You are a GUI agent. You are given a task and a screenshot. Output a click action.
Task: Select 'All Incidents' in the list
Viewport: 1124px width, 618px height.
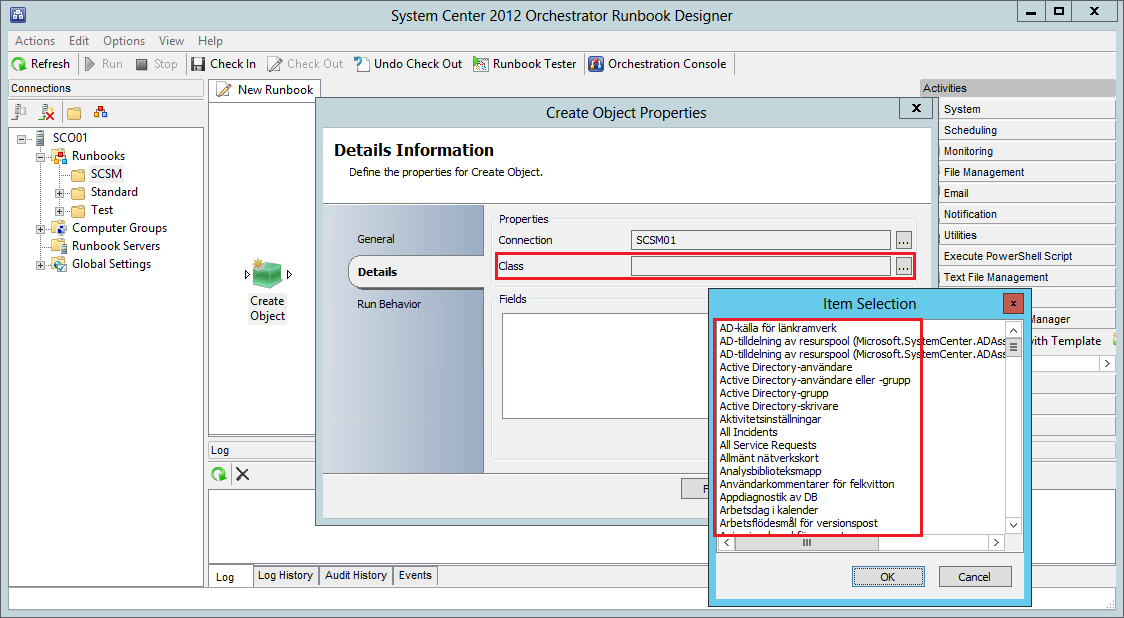pyautogui.click(x=748, y=432)
